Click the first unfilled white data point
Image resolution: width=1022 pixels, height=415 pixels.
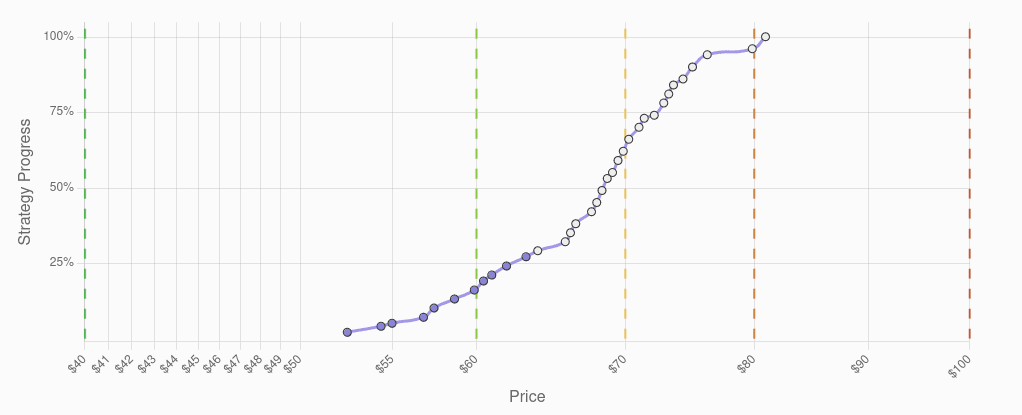point(537,251)
